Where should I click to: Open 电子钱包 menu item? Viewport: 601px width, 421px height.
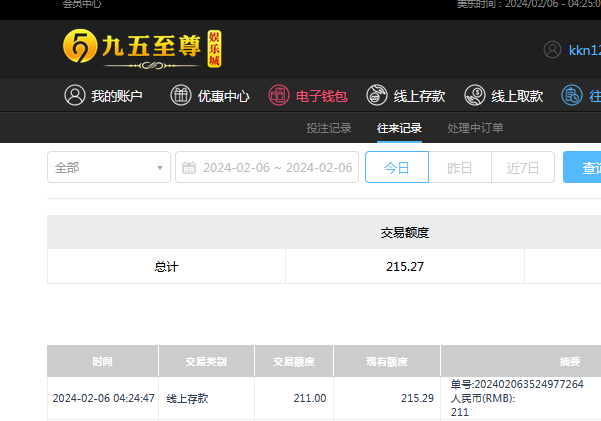322,96
